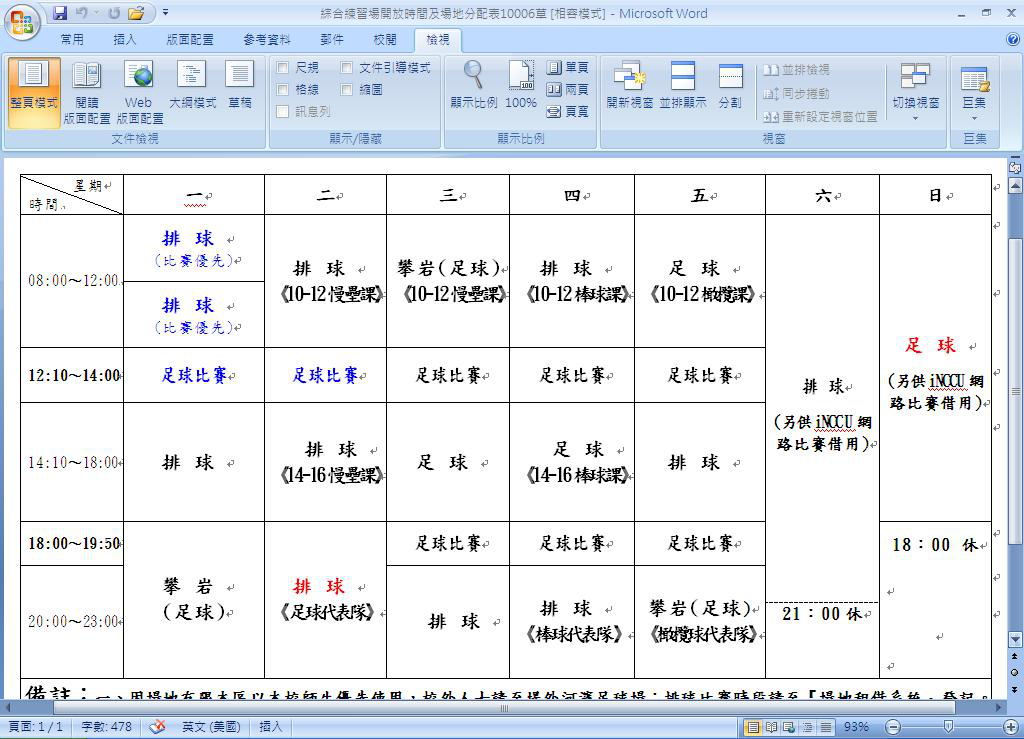Open the 插入 (Insert) tab
The height and width of the screenshot is (739, 1024).
point(125,40)
